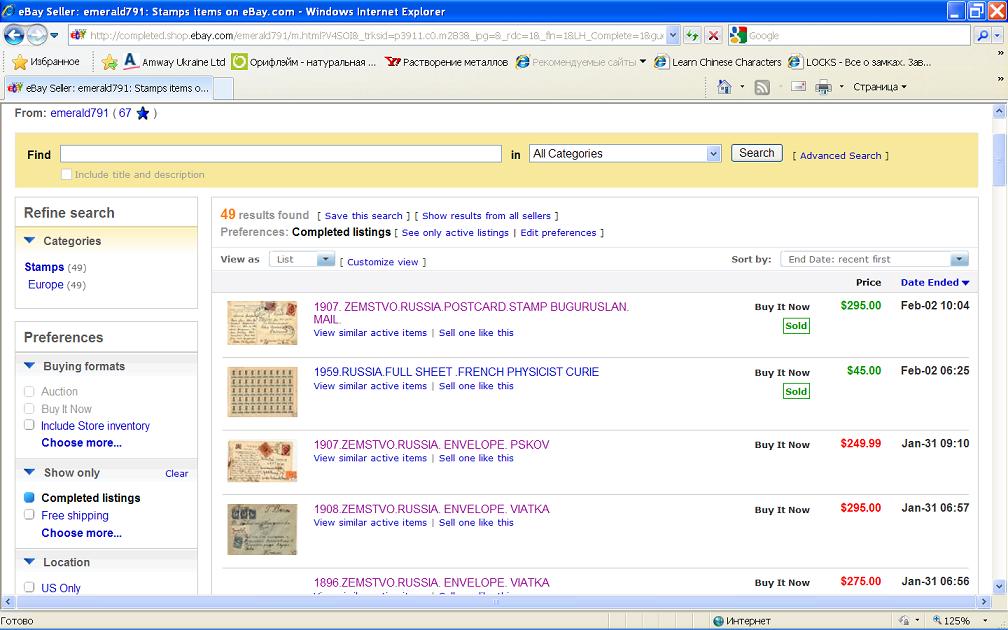Open Curie full sheet thumbnail
The image size is (1008, 630).
262,392
